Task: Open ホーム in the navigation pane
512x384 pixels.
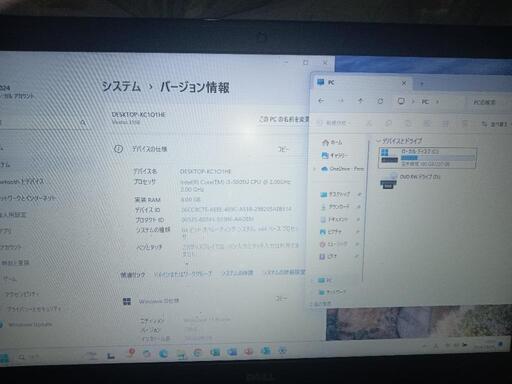Action: click(x=332, y=142)
